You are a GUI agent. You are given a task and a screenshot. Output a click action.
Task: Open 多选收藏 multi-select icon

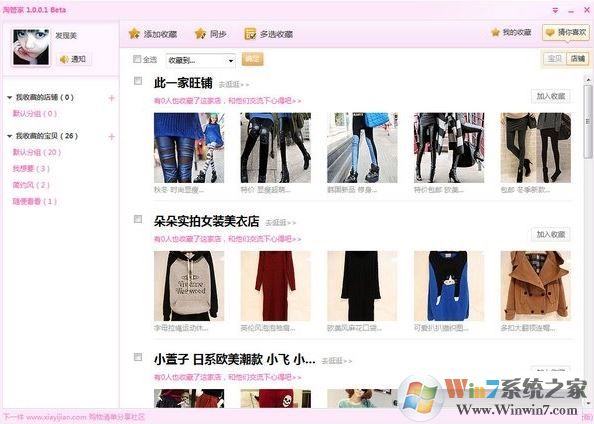(x=250, y=34)
